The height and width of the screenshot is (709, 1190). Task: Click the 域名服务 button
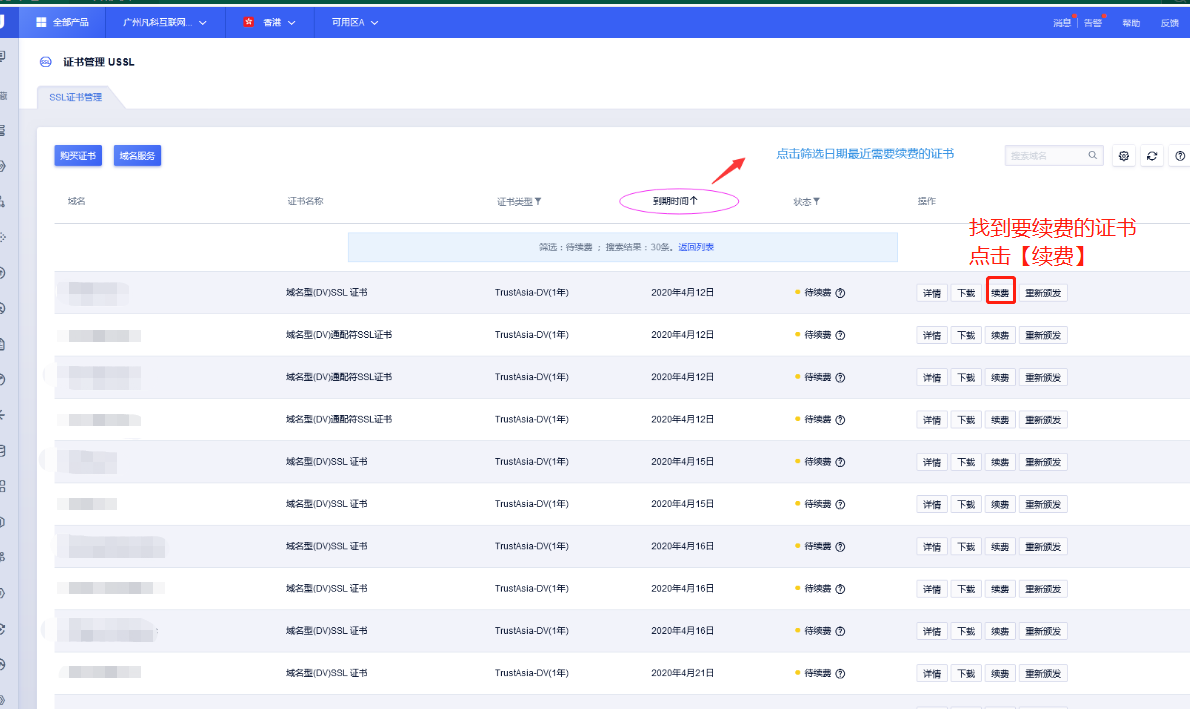pos(137,156)
